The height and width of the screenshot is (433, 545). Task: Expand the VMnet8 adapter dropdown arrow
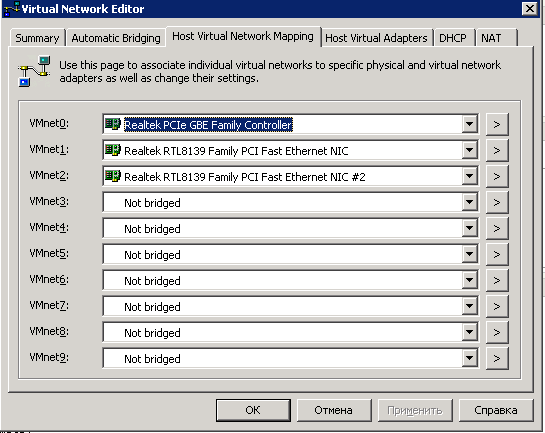(469, 332)
